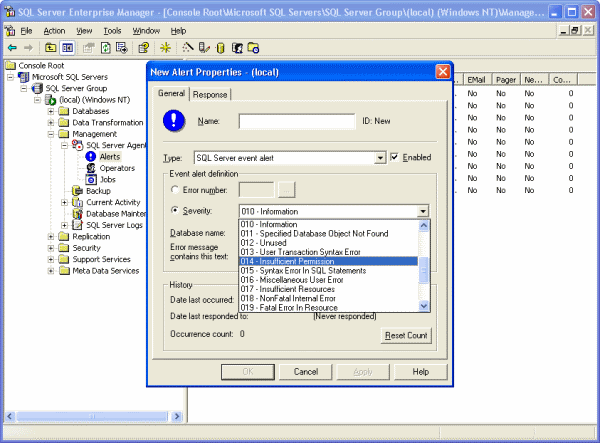This screenshot has width=600, height=443.
Task: Click the tree pane horizontal scrollbar thumb
Action: click(x=92, y=416)
